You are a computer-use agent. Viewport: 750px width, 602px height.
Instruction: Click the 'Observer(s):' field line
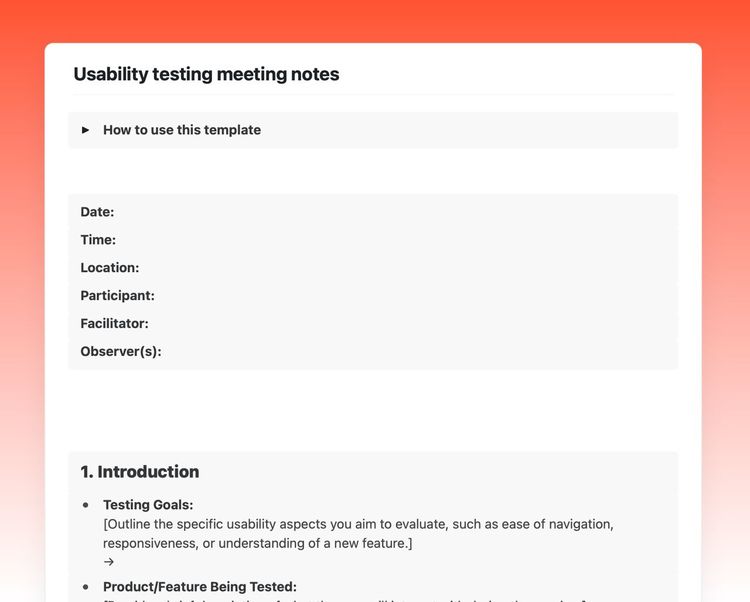point(121,352)
